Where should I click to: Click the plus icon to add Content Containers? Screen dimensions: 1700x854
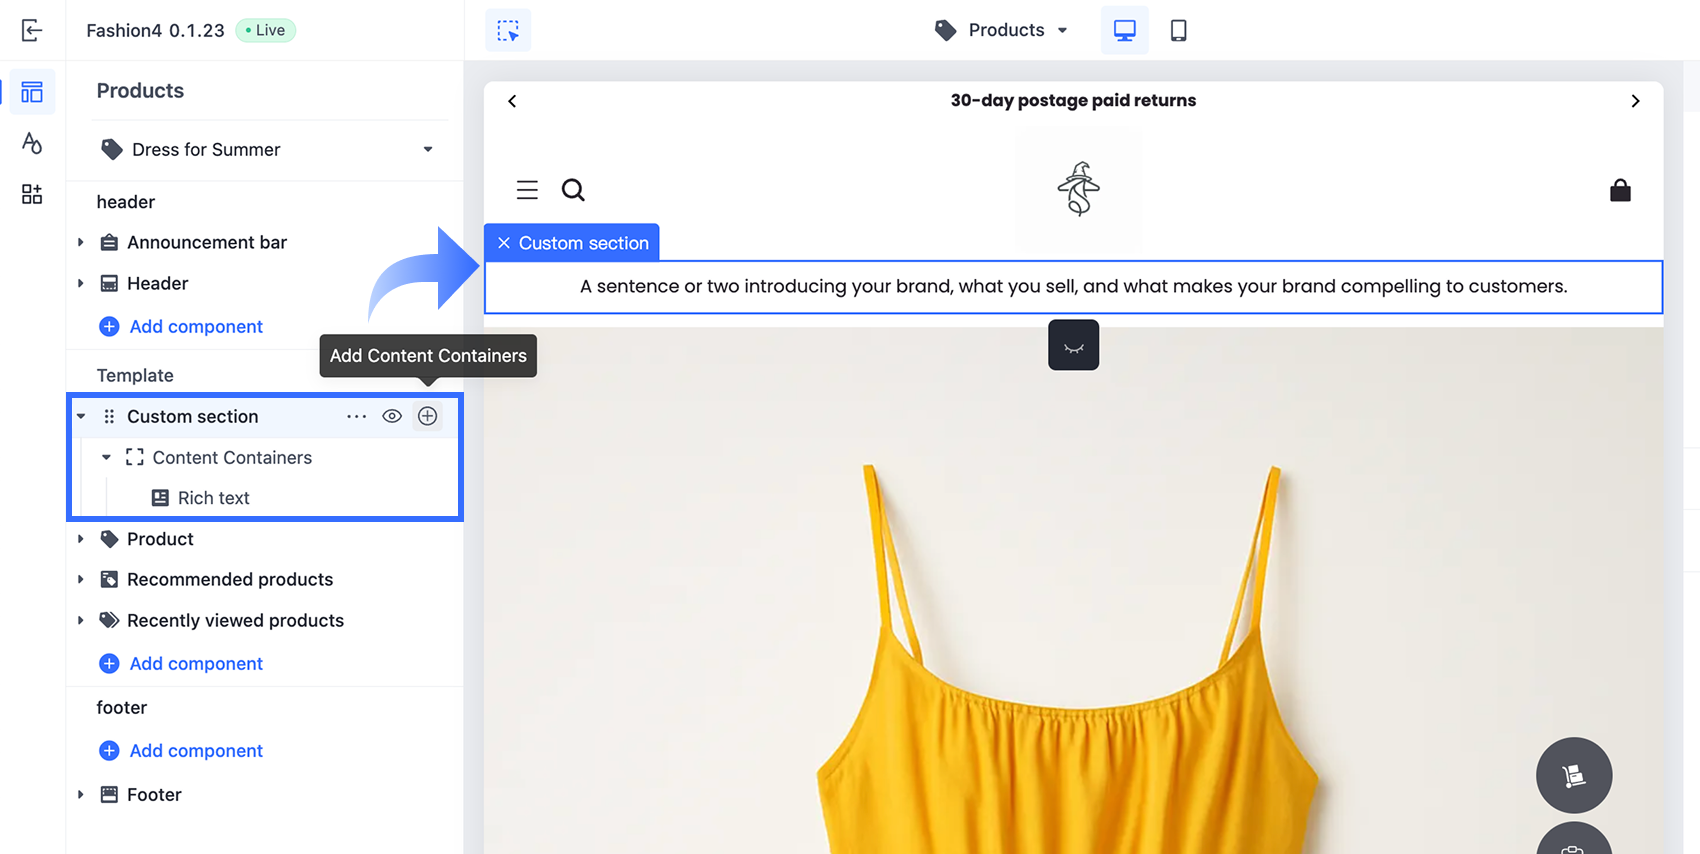click(x=428, y=416)
